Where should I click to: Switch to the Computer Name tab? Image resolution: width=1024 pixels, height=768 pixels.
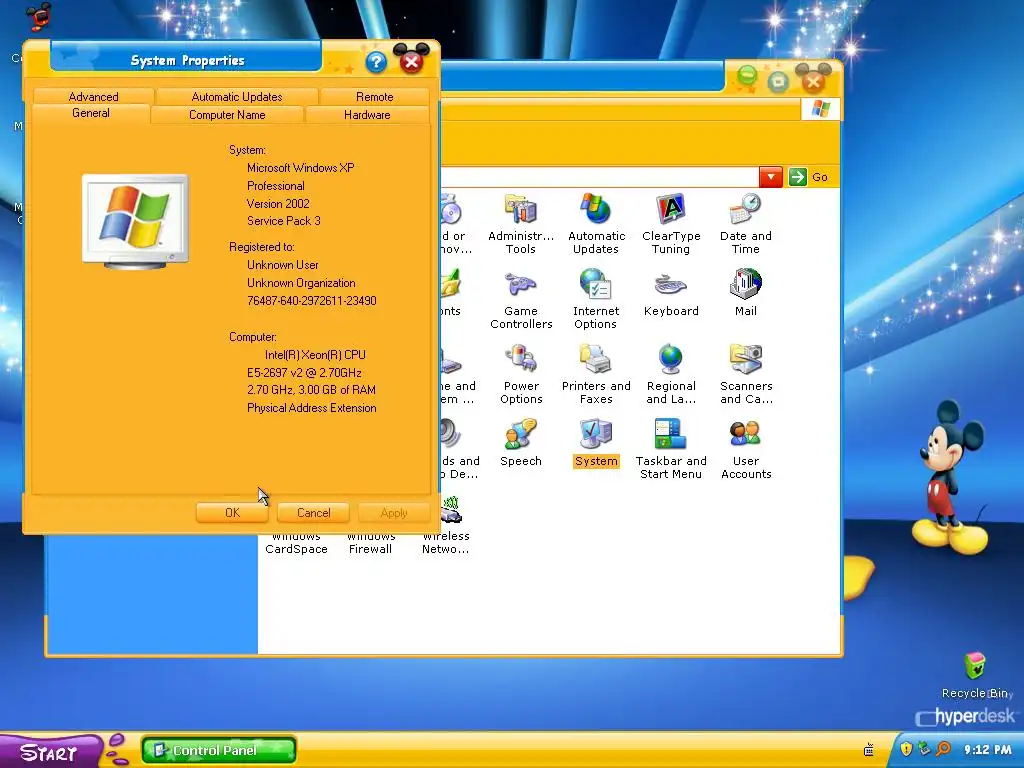pyautogui.click(x=227, y=115)
